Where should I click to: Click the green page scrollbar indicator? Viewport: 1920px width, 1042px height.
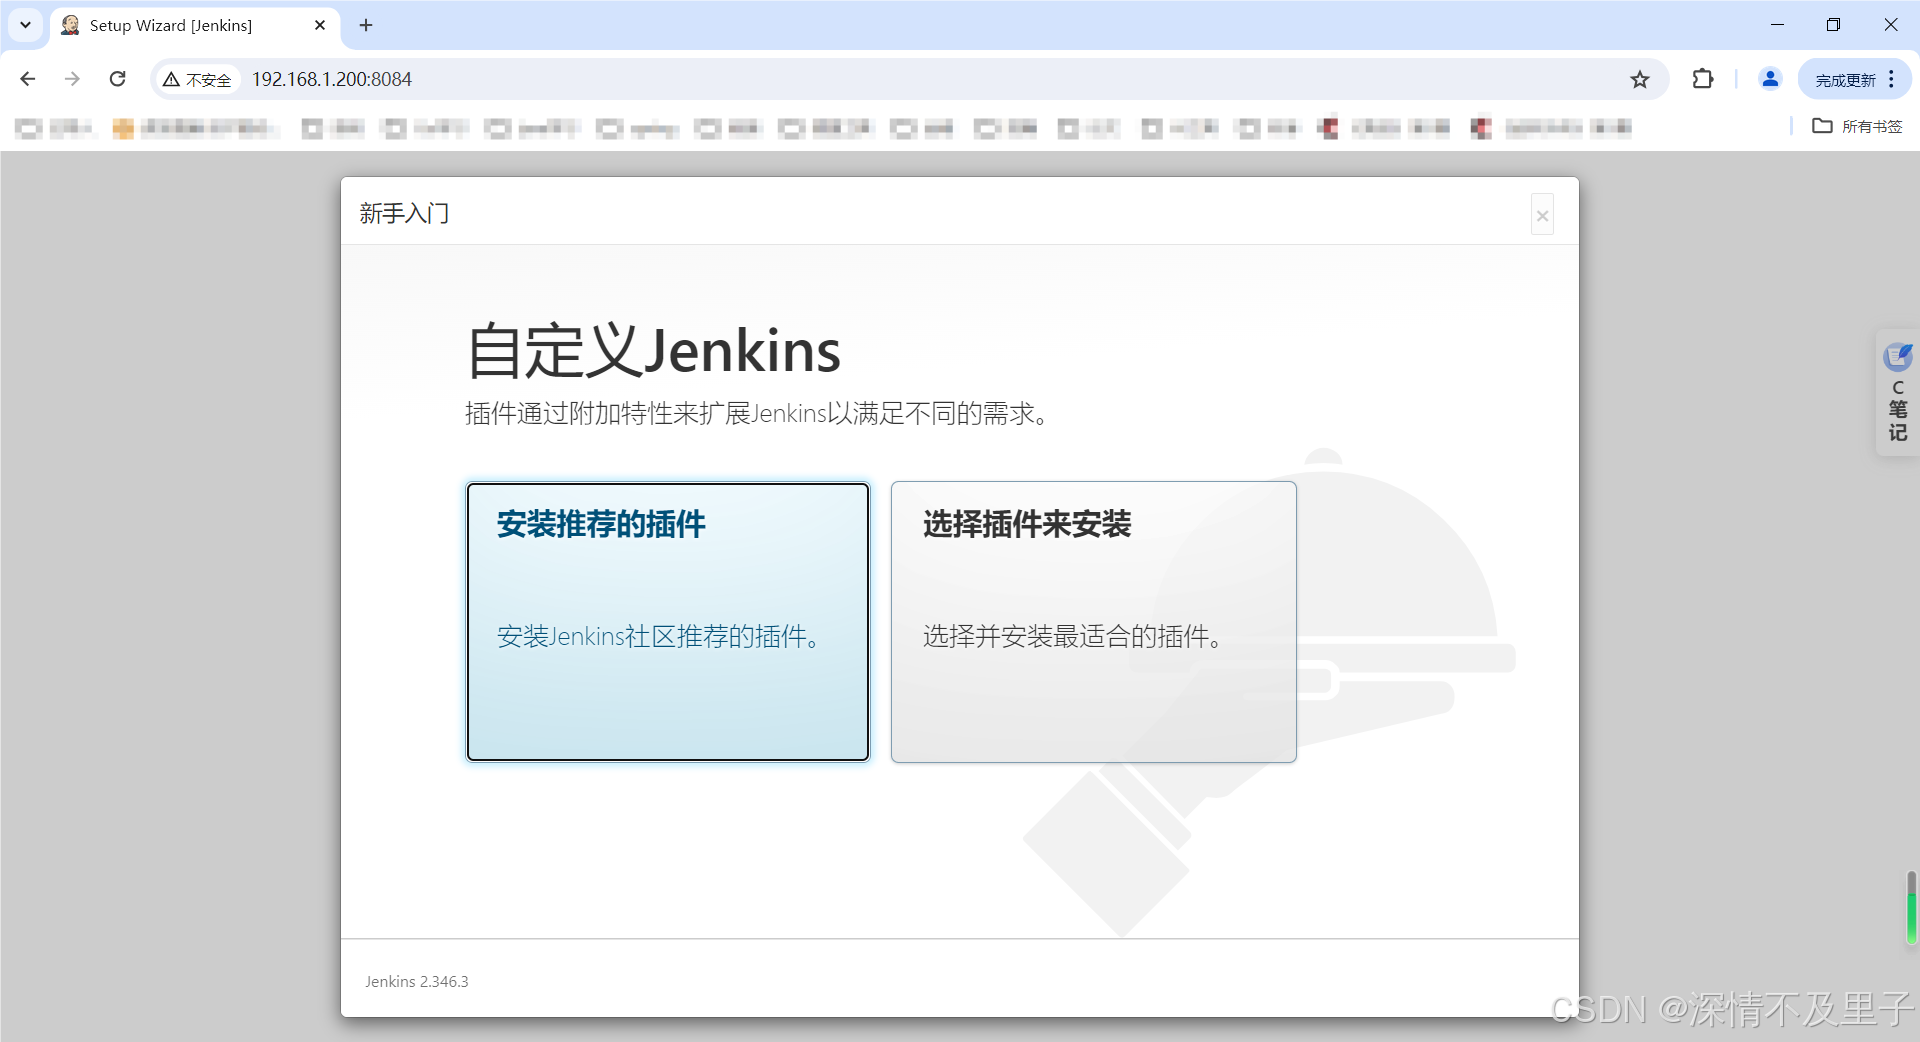[1911, 908]
